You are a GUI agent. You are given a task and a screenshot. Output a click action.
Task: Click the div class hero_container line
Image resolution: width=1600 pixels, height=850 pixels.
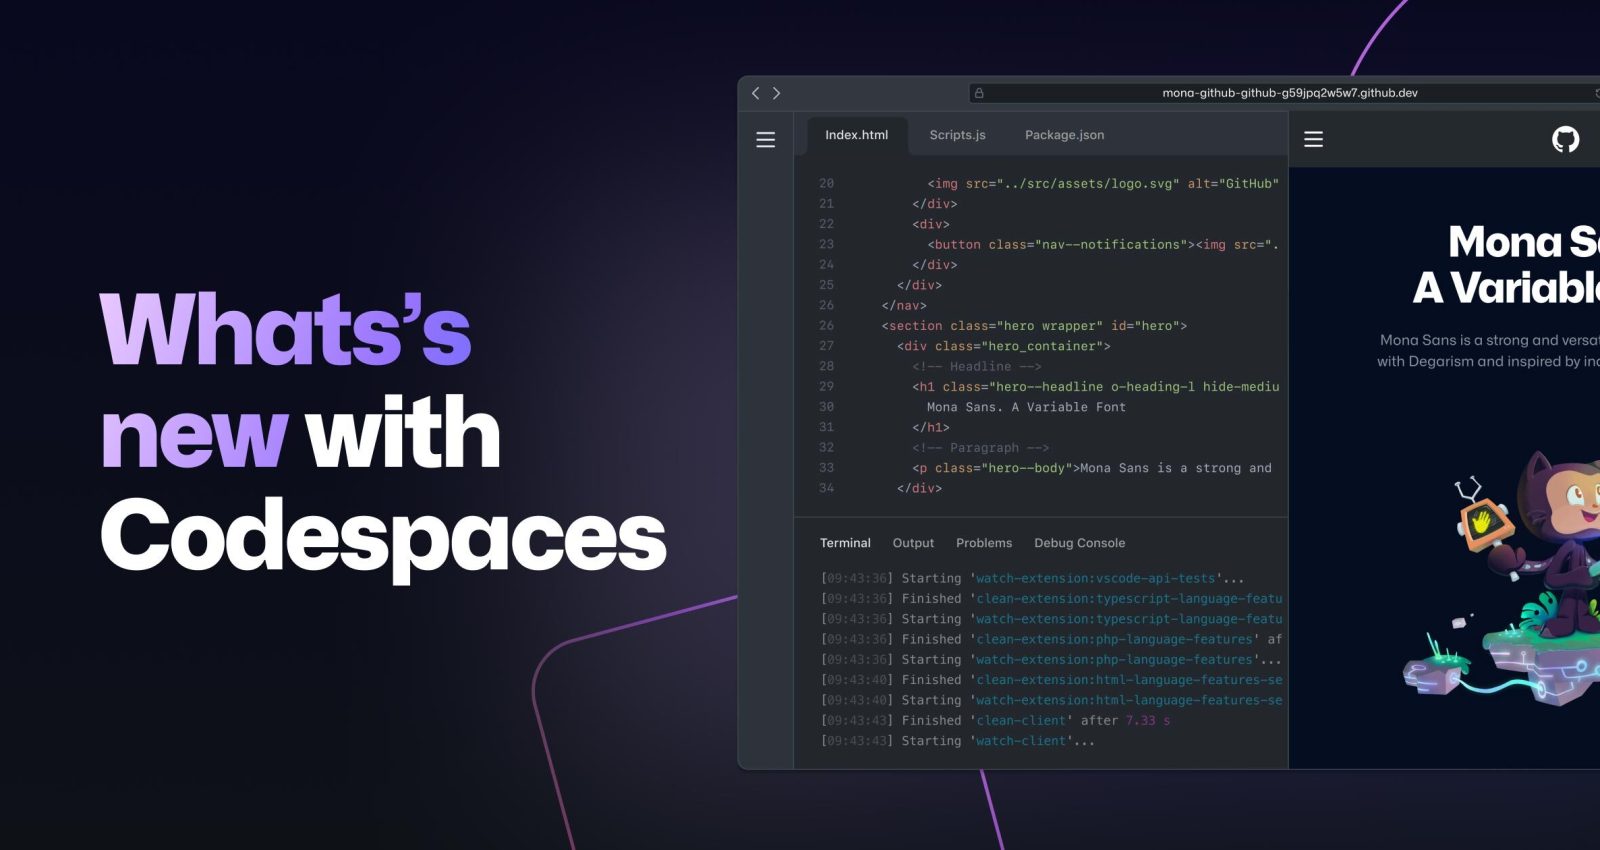pos(1004,346)
